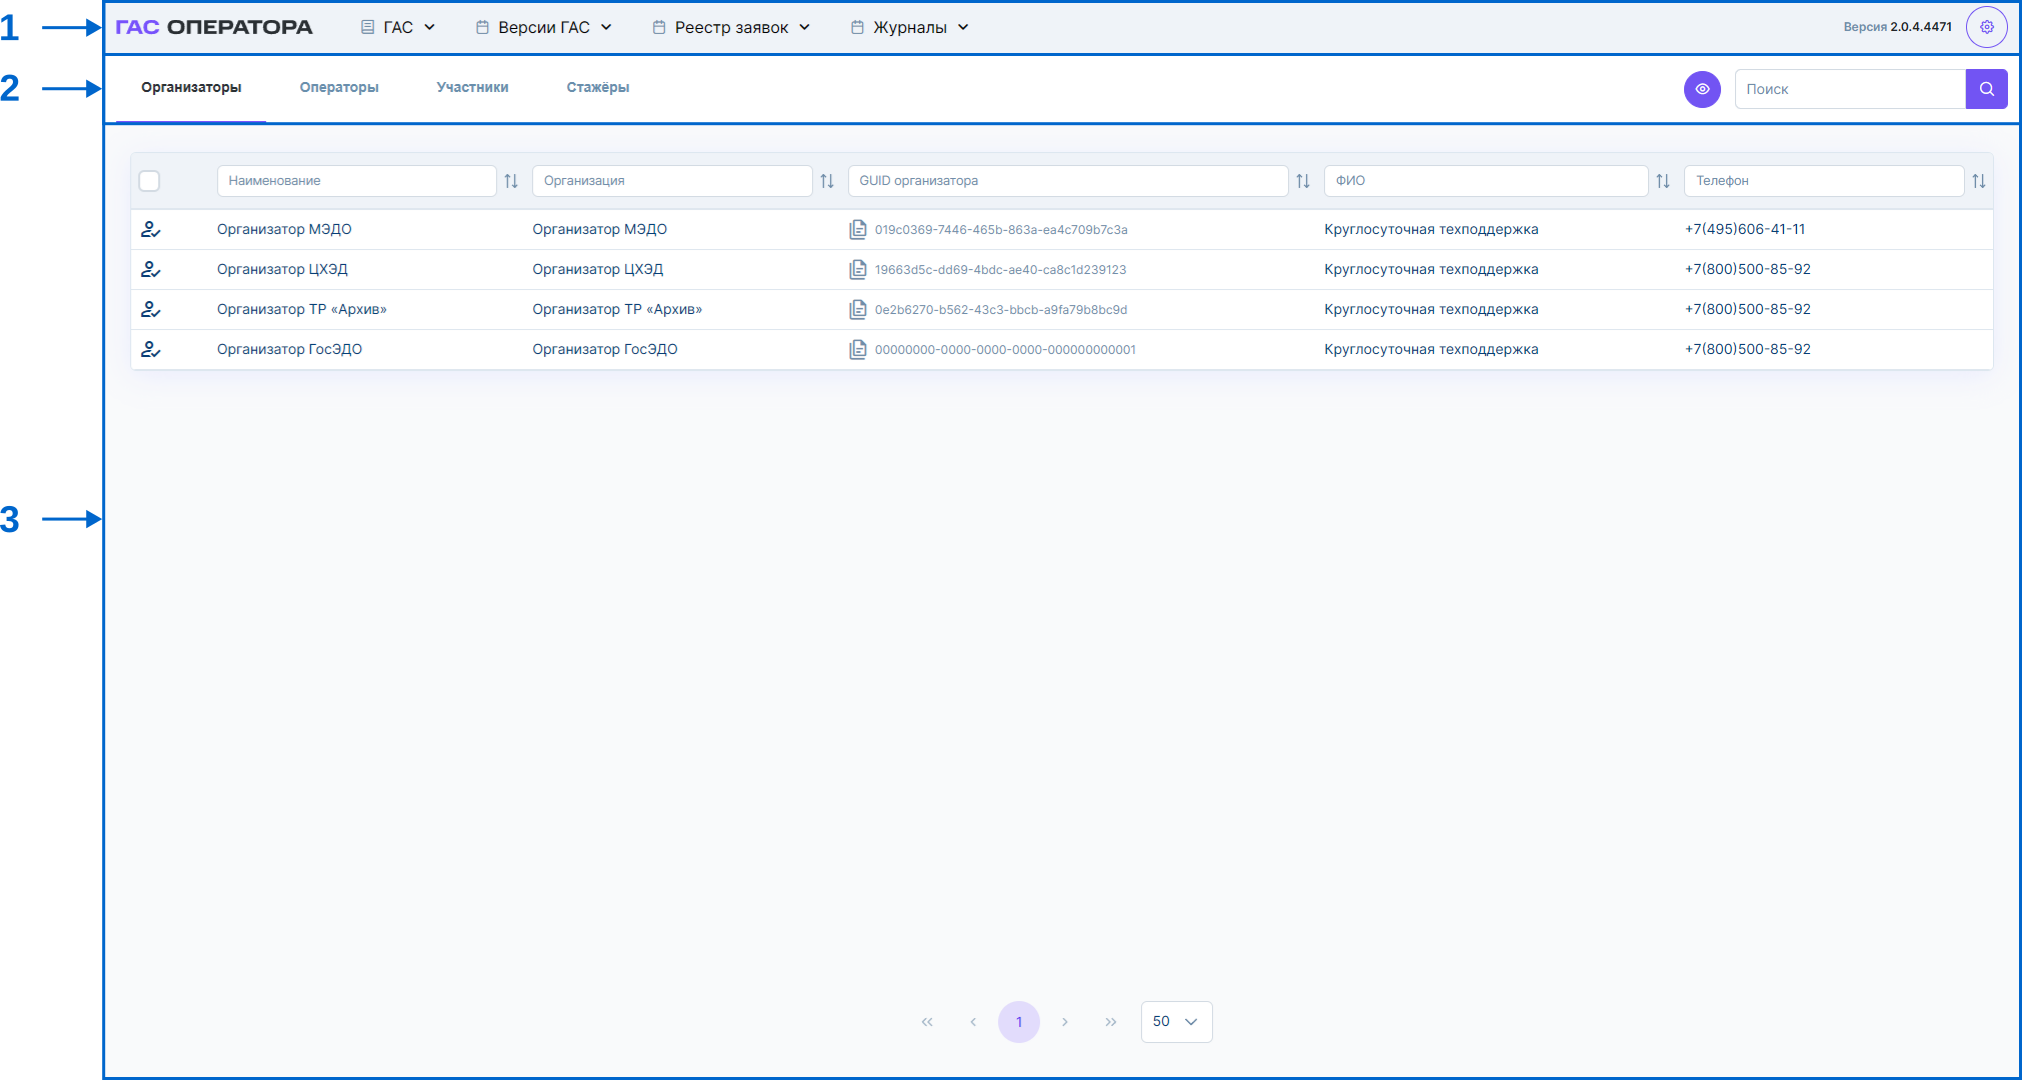This screenshot has height=1080, width=2022.
Task: Click name cell Организатор ЦХЭД
Action: click(x=282, y=269)
